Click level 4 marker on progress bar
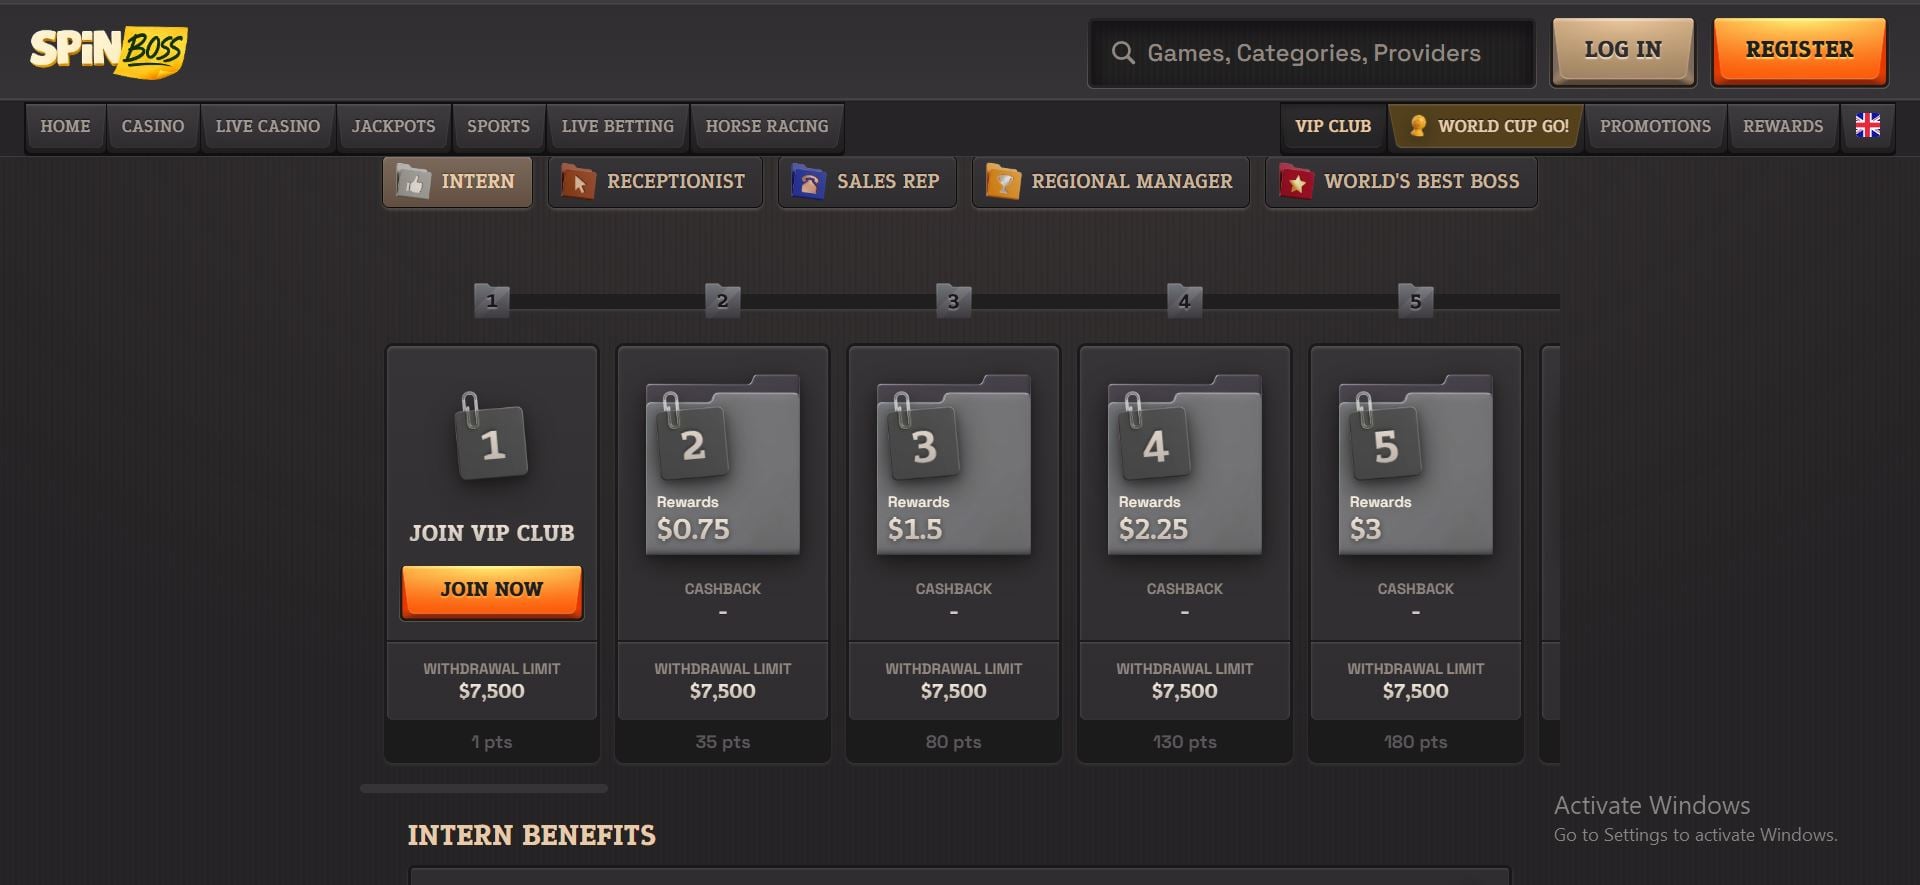The width and height of the screenshot is (1920, 885). point(1184,300)
